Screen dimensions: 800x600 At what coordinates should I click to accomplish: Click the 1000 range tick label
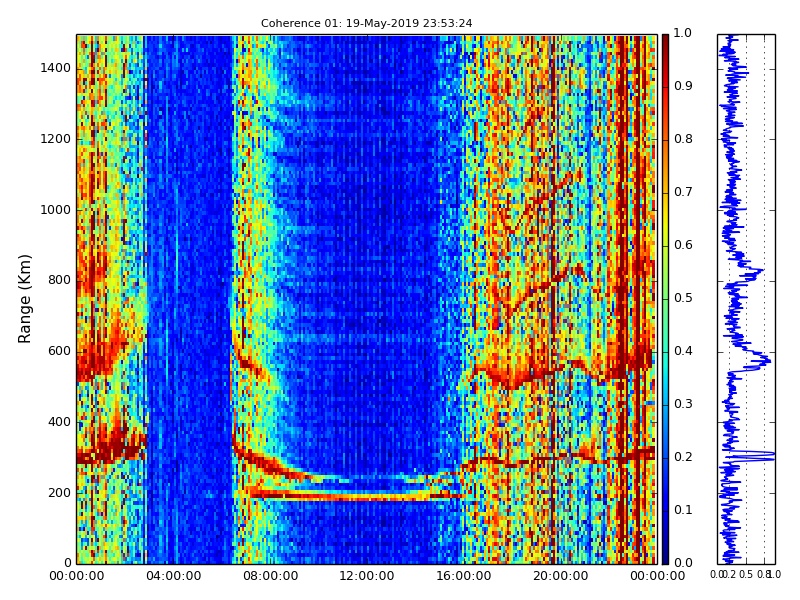(x=56, y=210)
